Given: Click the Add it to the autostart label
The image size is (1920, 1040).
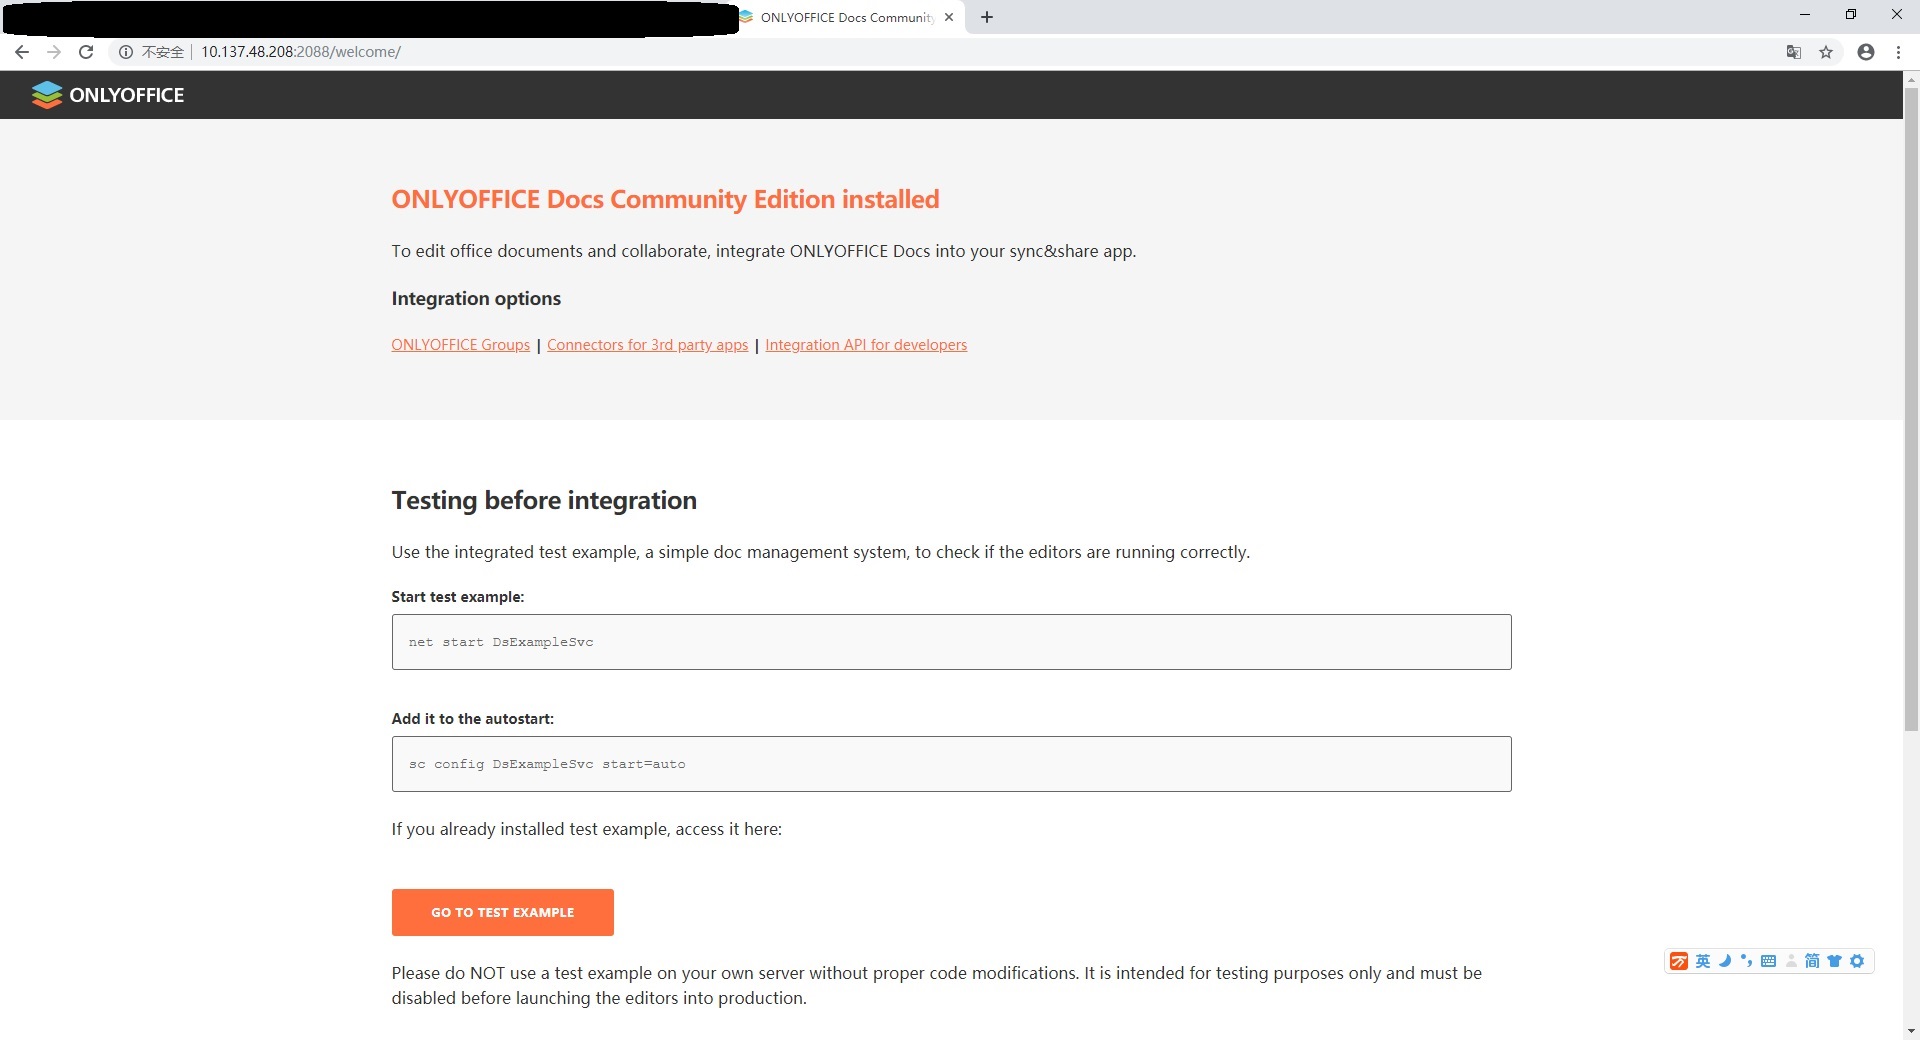Looking at the screenshot, I should click(473, 719).
